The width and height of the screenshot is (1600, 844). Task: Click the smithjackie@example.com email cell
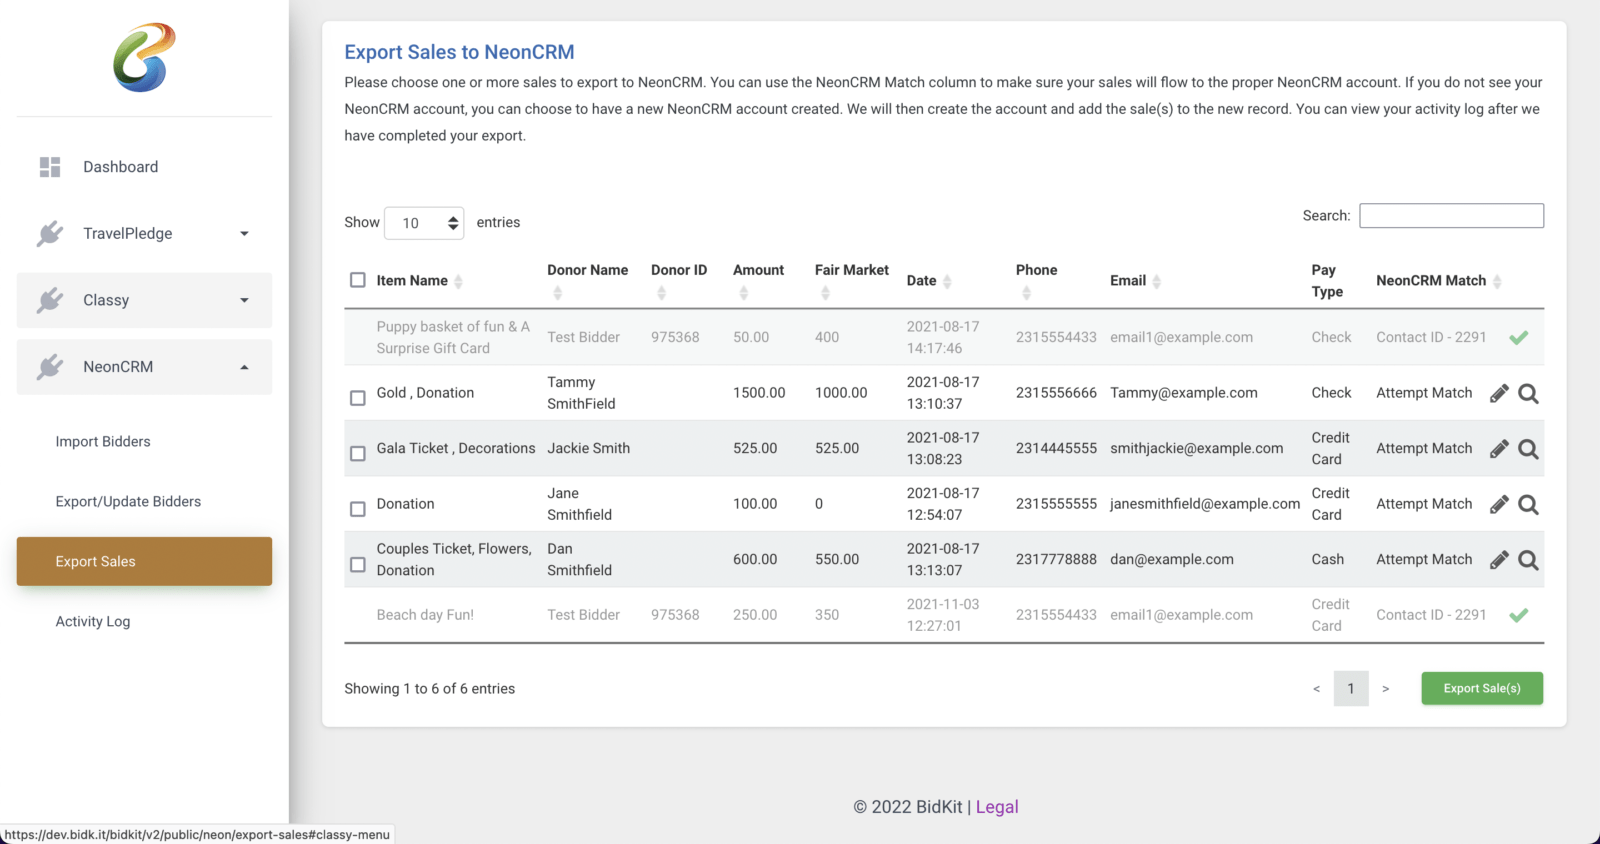coord(1196,448)
